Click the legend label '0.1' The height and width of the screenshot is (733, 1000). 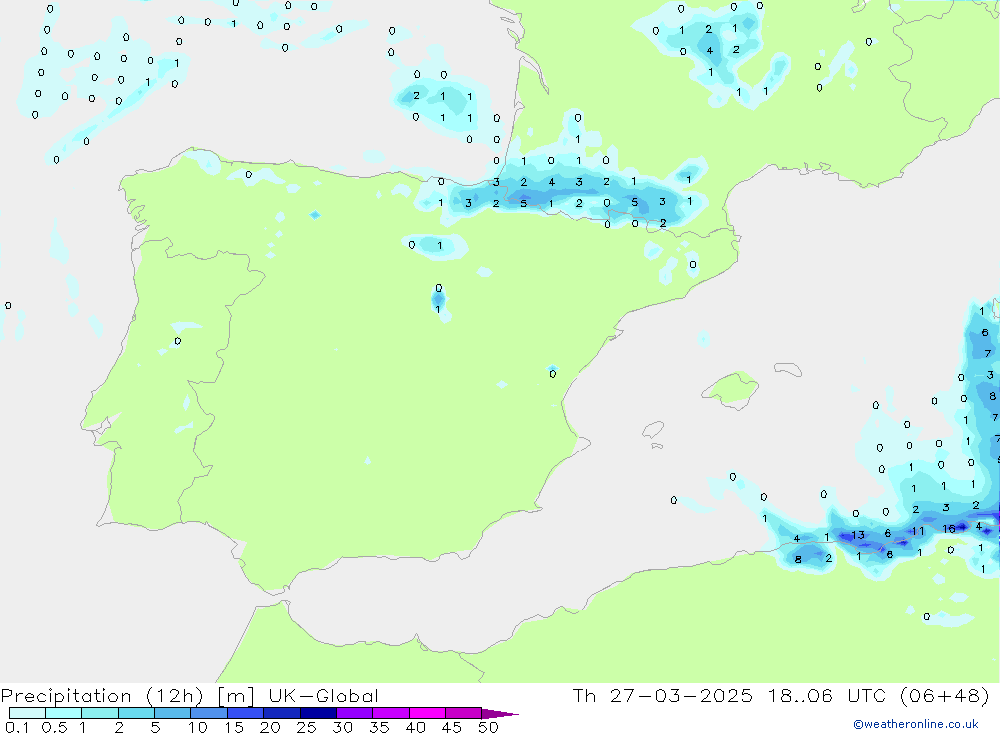[17, 727]
